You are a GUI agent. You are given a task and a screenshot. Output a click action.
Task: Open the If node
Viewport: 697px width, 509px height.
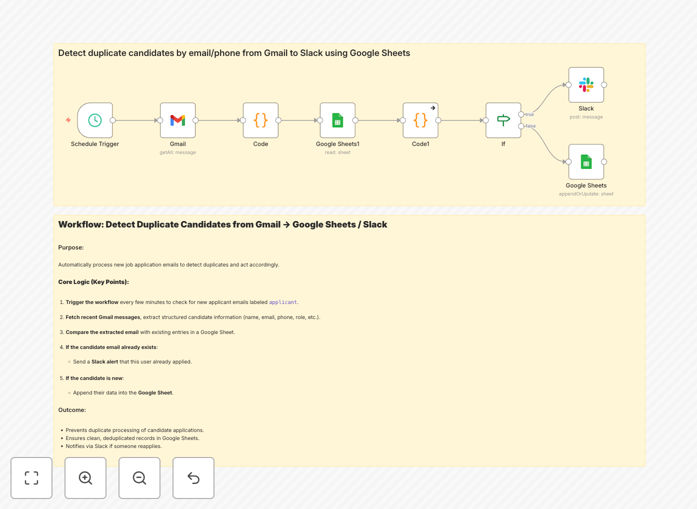[x=503, y=120]
